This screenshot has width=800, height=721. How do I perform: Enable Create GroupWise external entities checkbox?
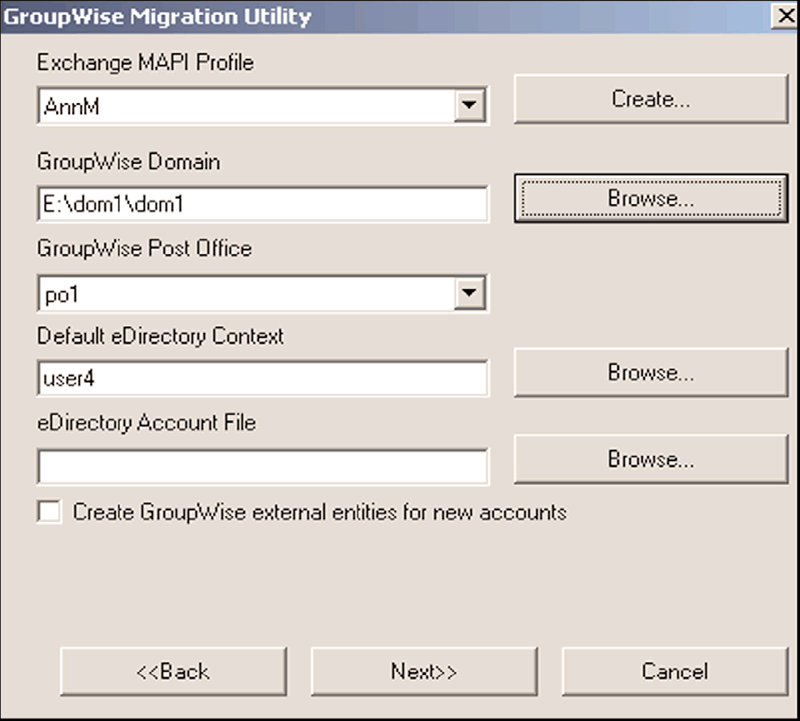point(49,512)
